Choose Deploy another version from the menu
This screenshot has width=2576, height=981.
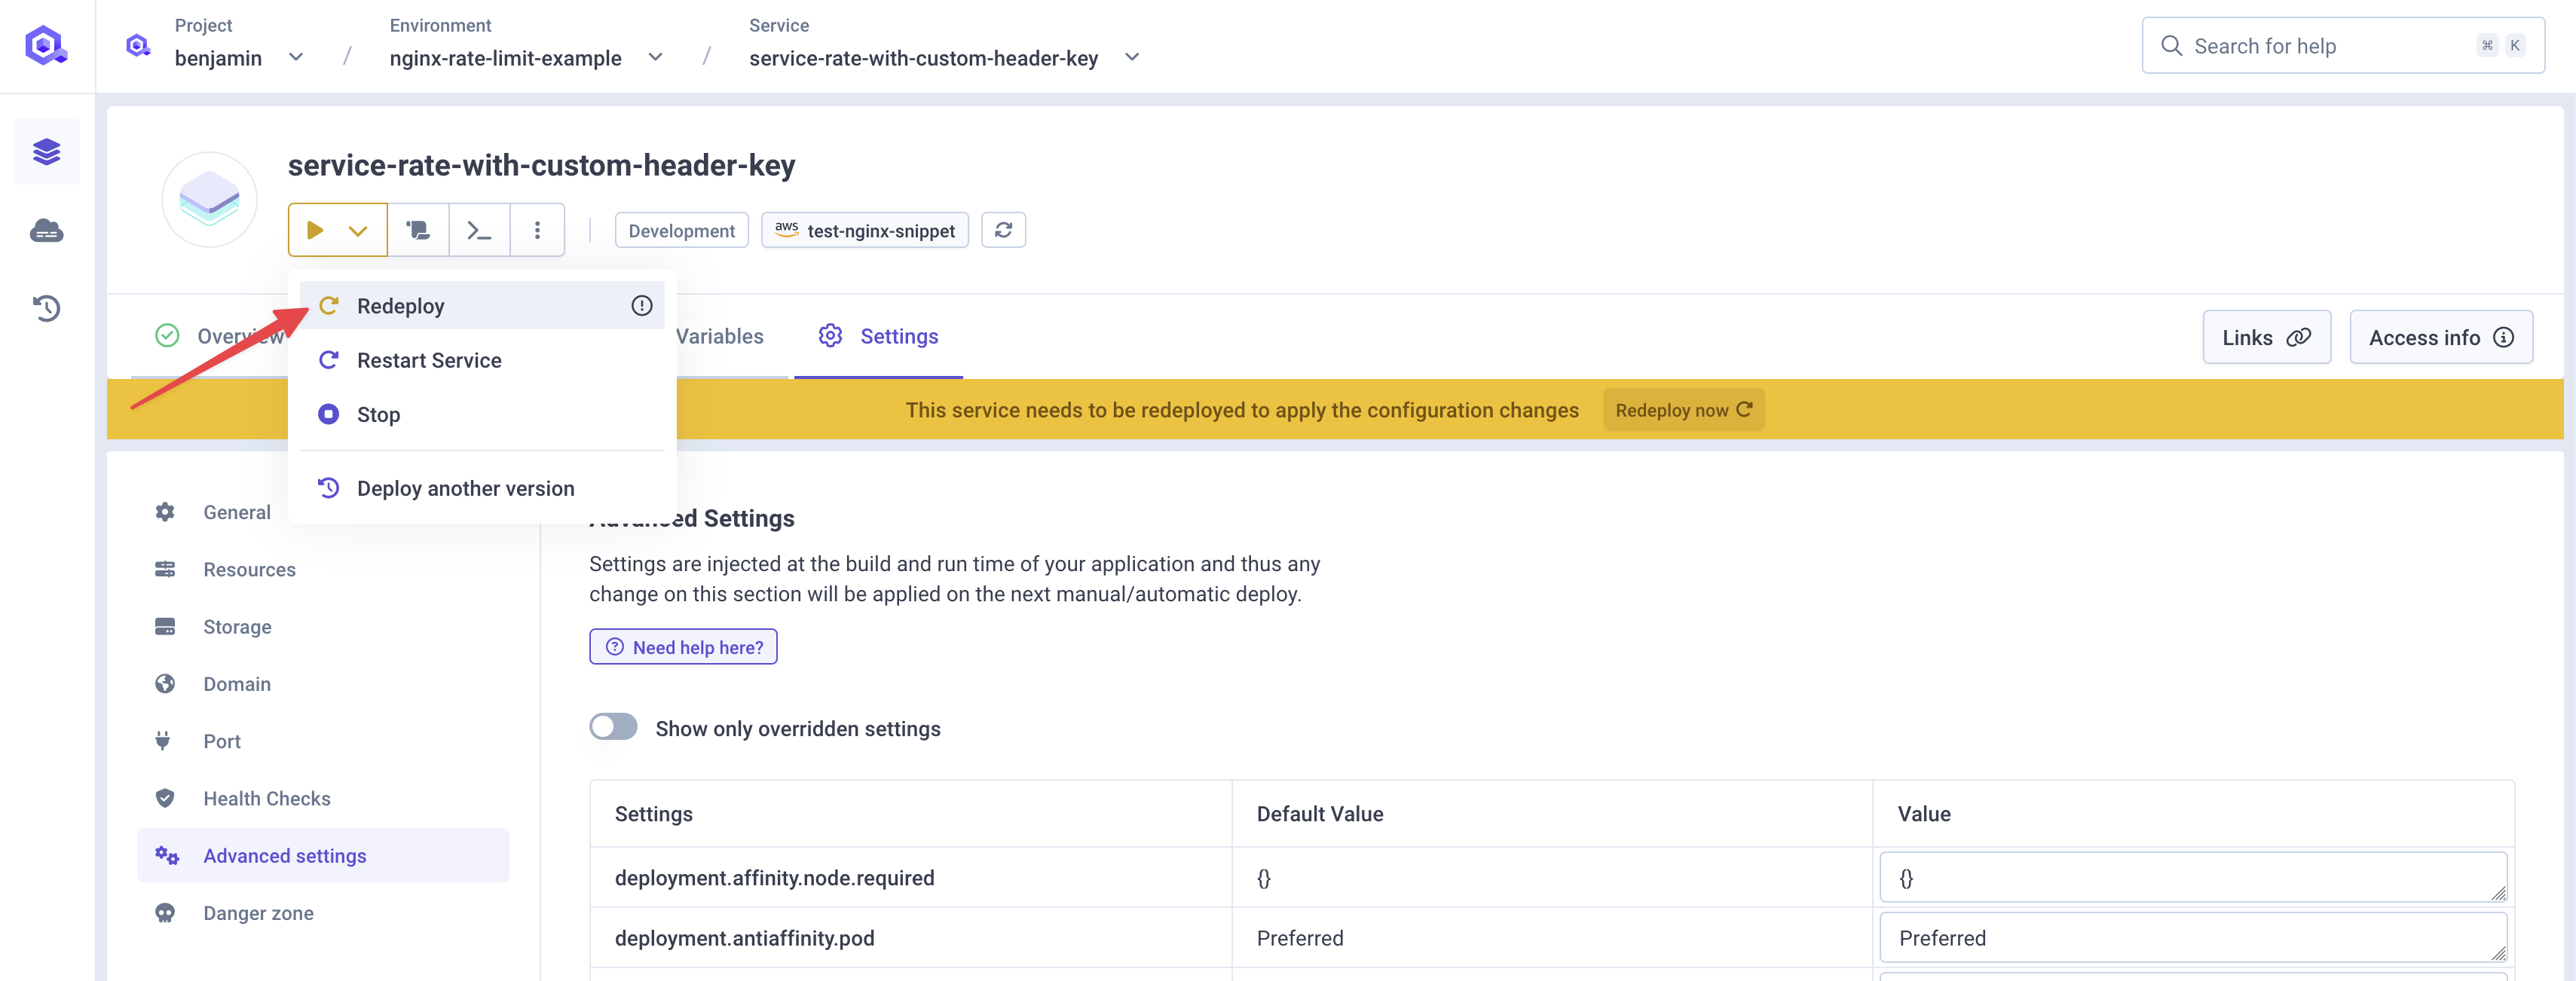click(x=464, y=488)
